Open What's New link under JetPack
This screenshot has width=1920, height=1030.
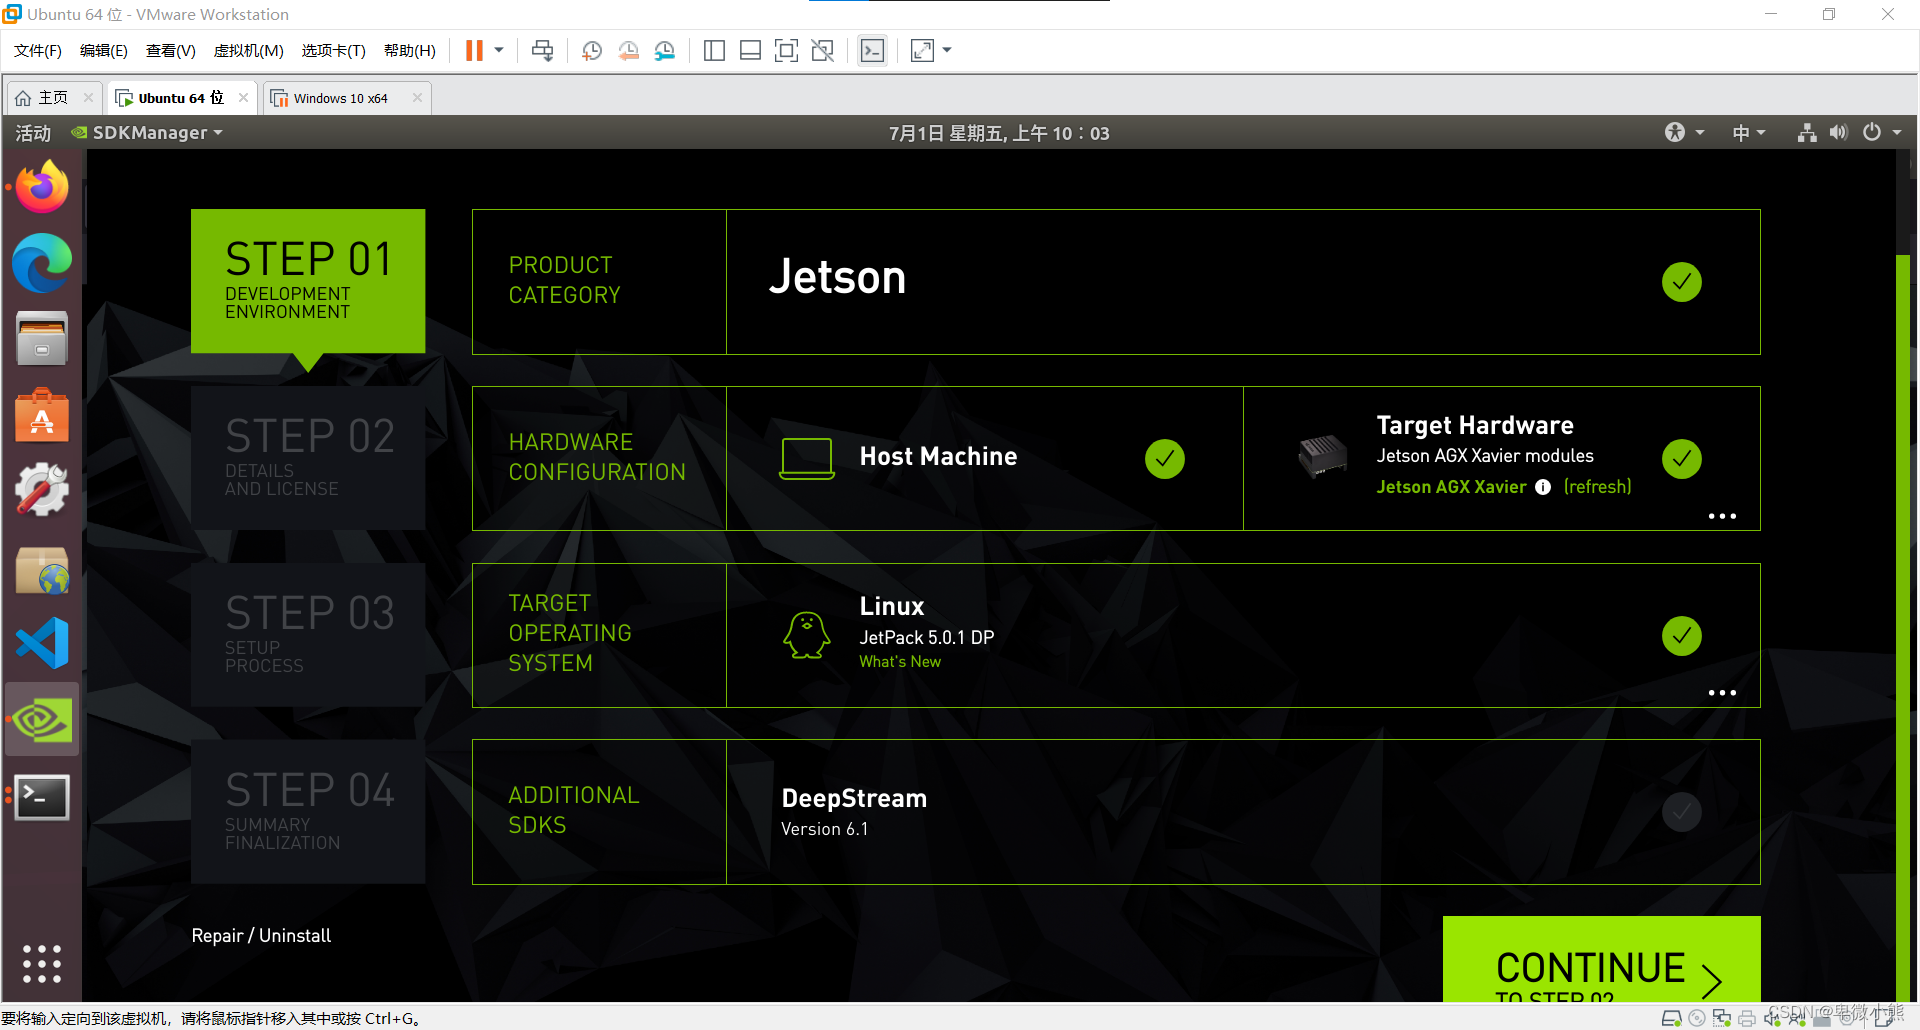tap(900, 662)
